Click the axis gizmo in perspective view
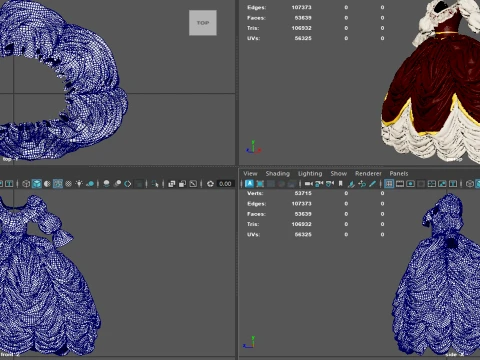 253,147
